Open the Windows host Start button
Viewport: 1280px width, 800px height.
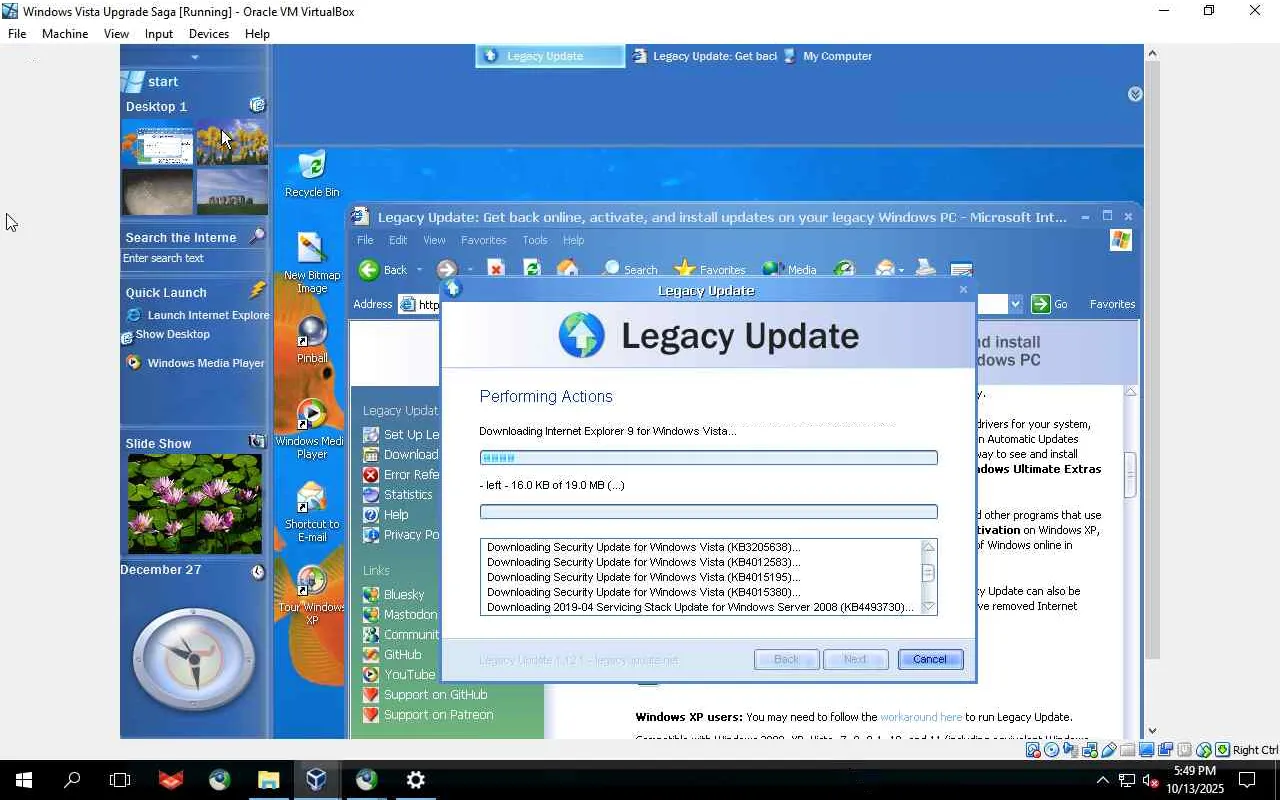[24, 780]
